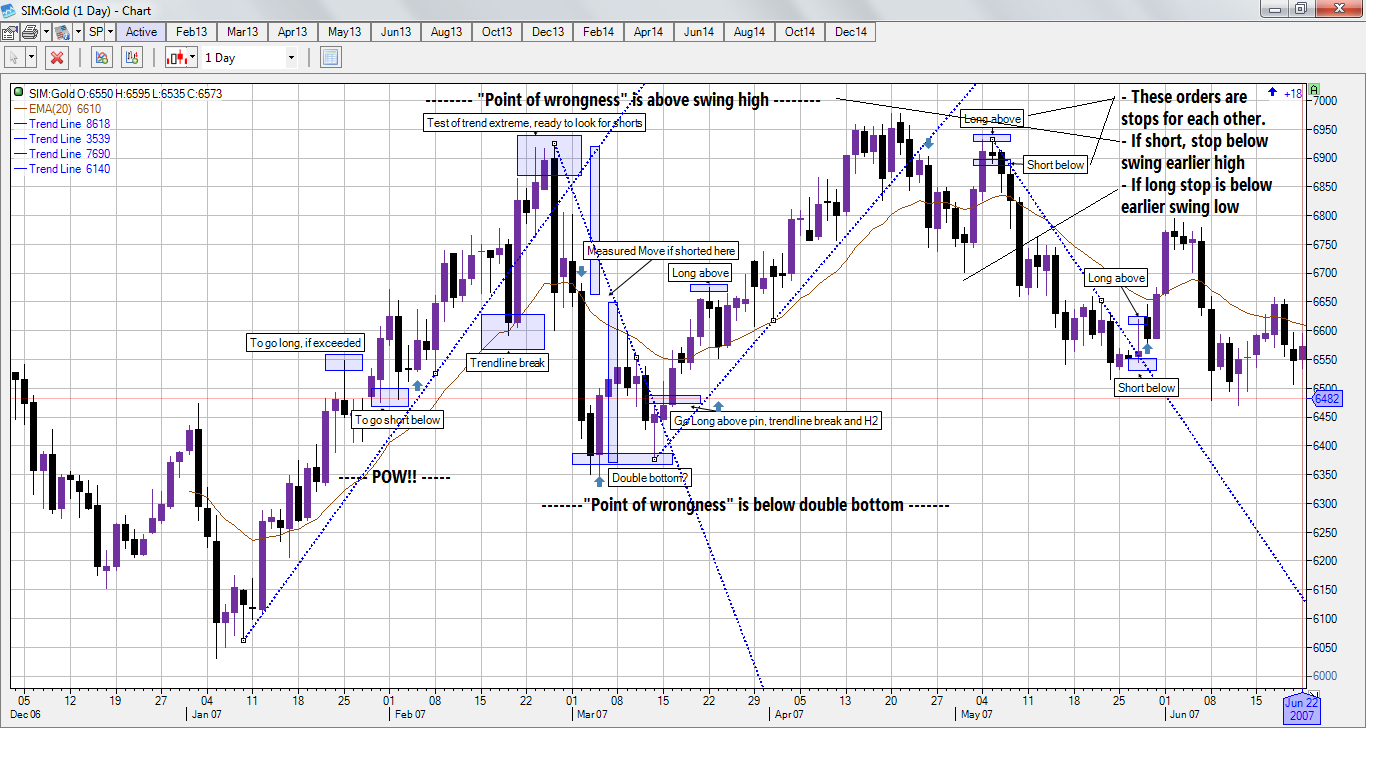Switch to the May13 contract tab
Screen dimensions: 1376x760
click(x=345, y=32)
